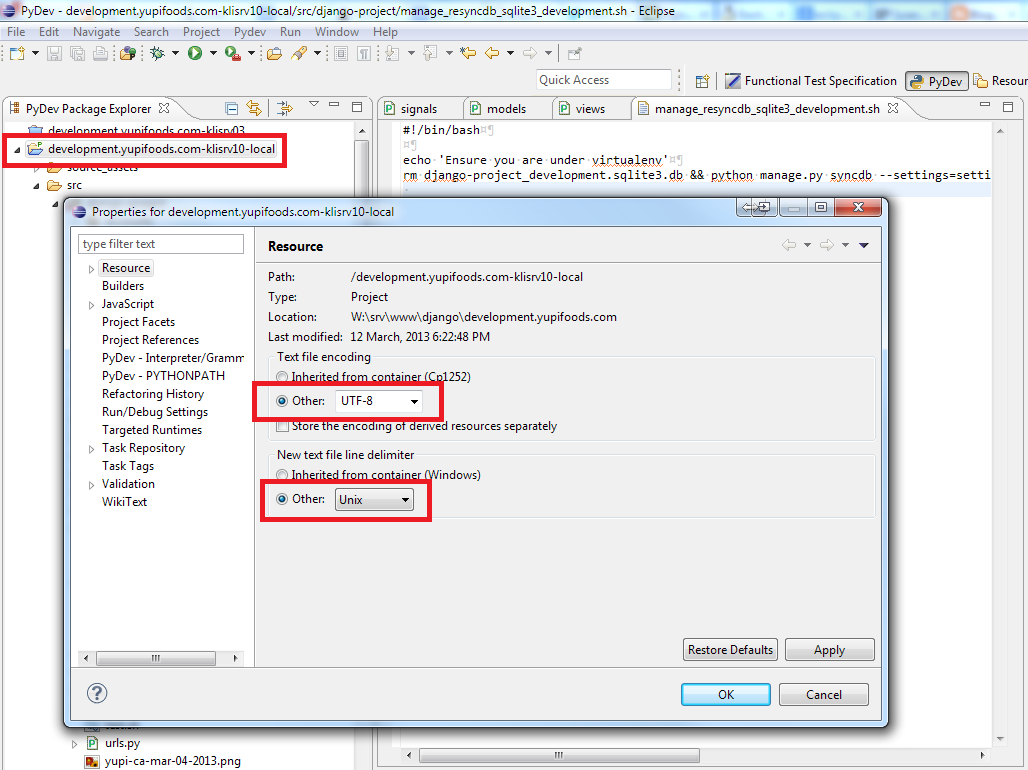The height and width of the screenshot is (770, 1028).
Task: Click the properties tree horizontal scrollbar
Action: pos(156,658)
